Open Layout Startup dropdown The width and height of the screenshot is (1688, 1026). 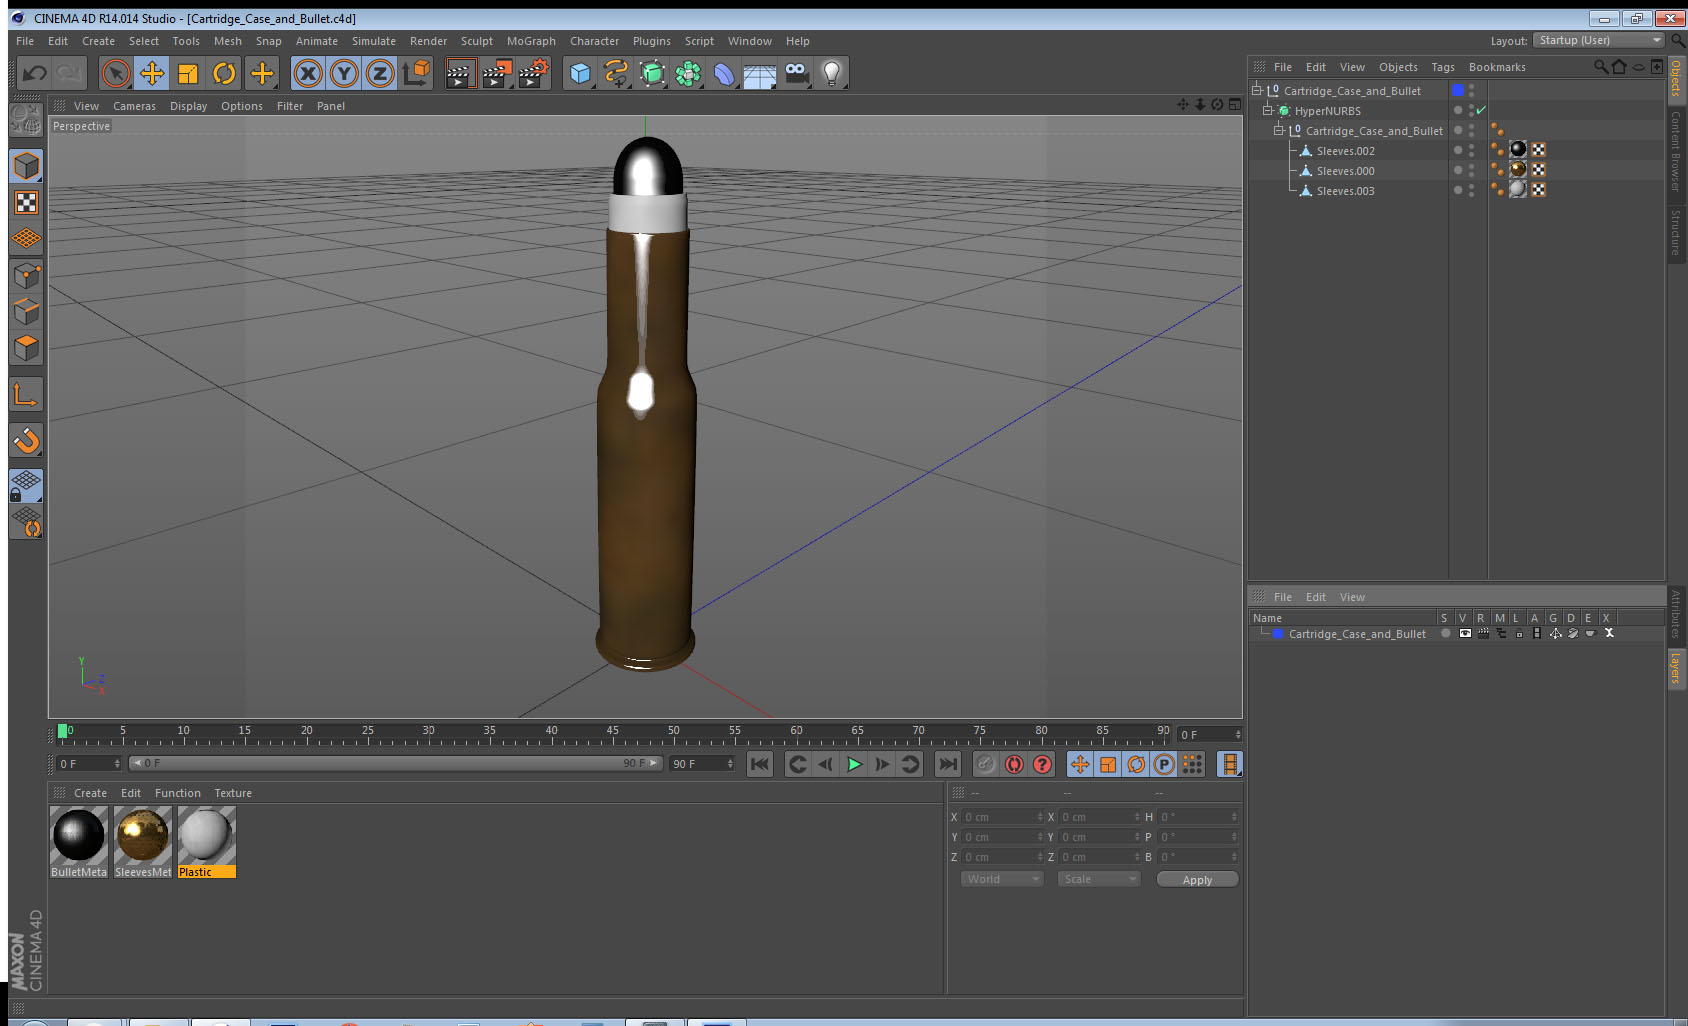tap(1599, 40)
